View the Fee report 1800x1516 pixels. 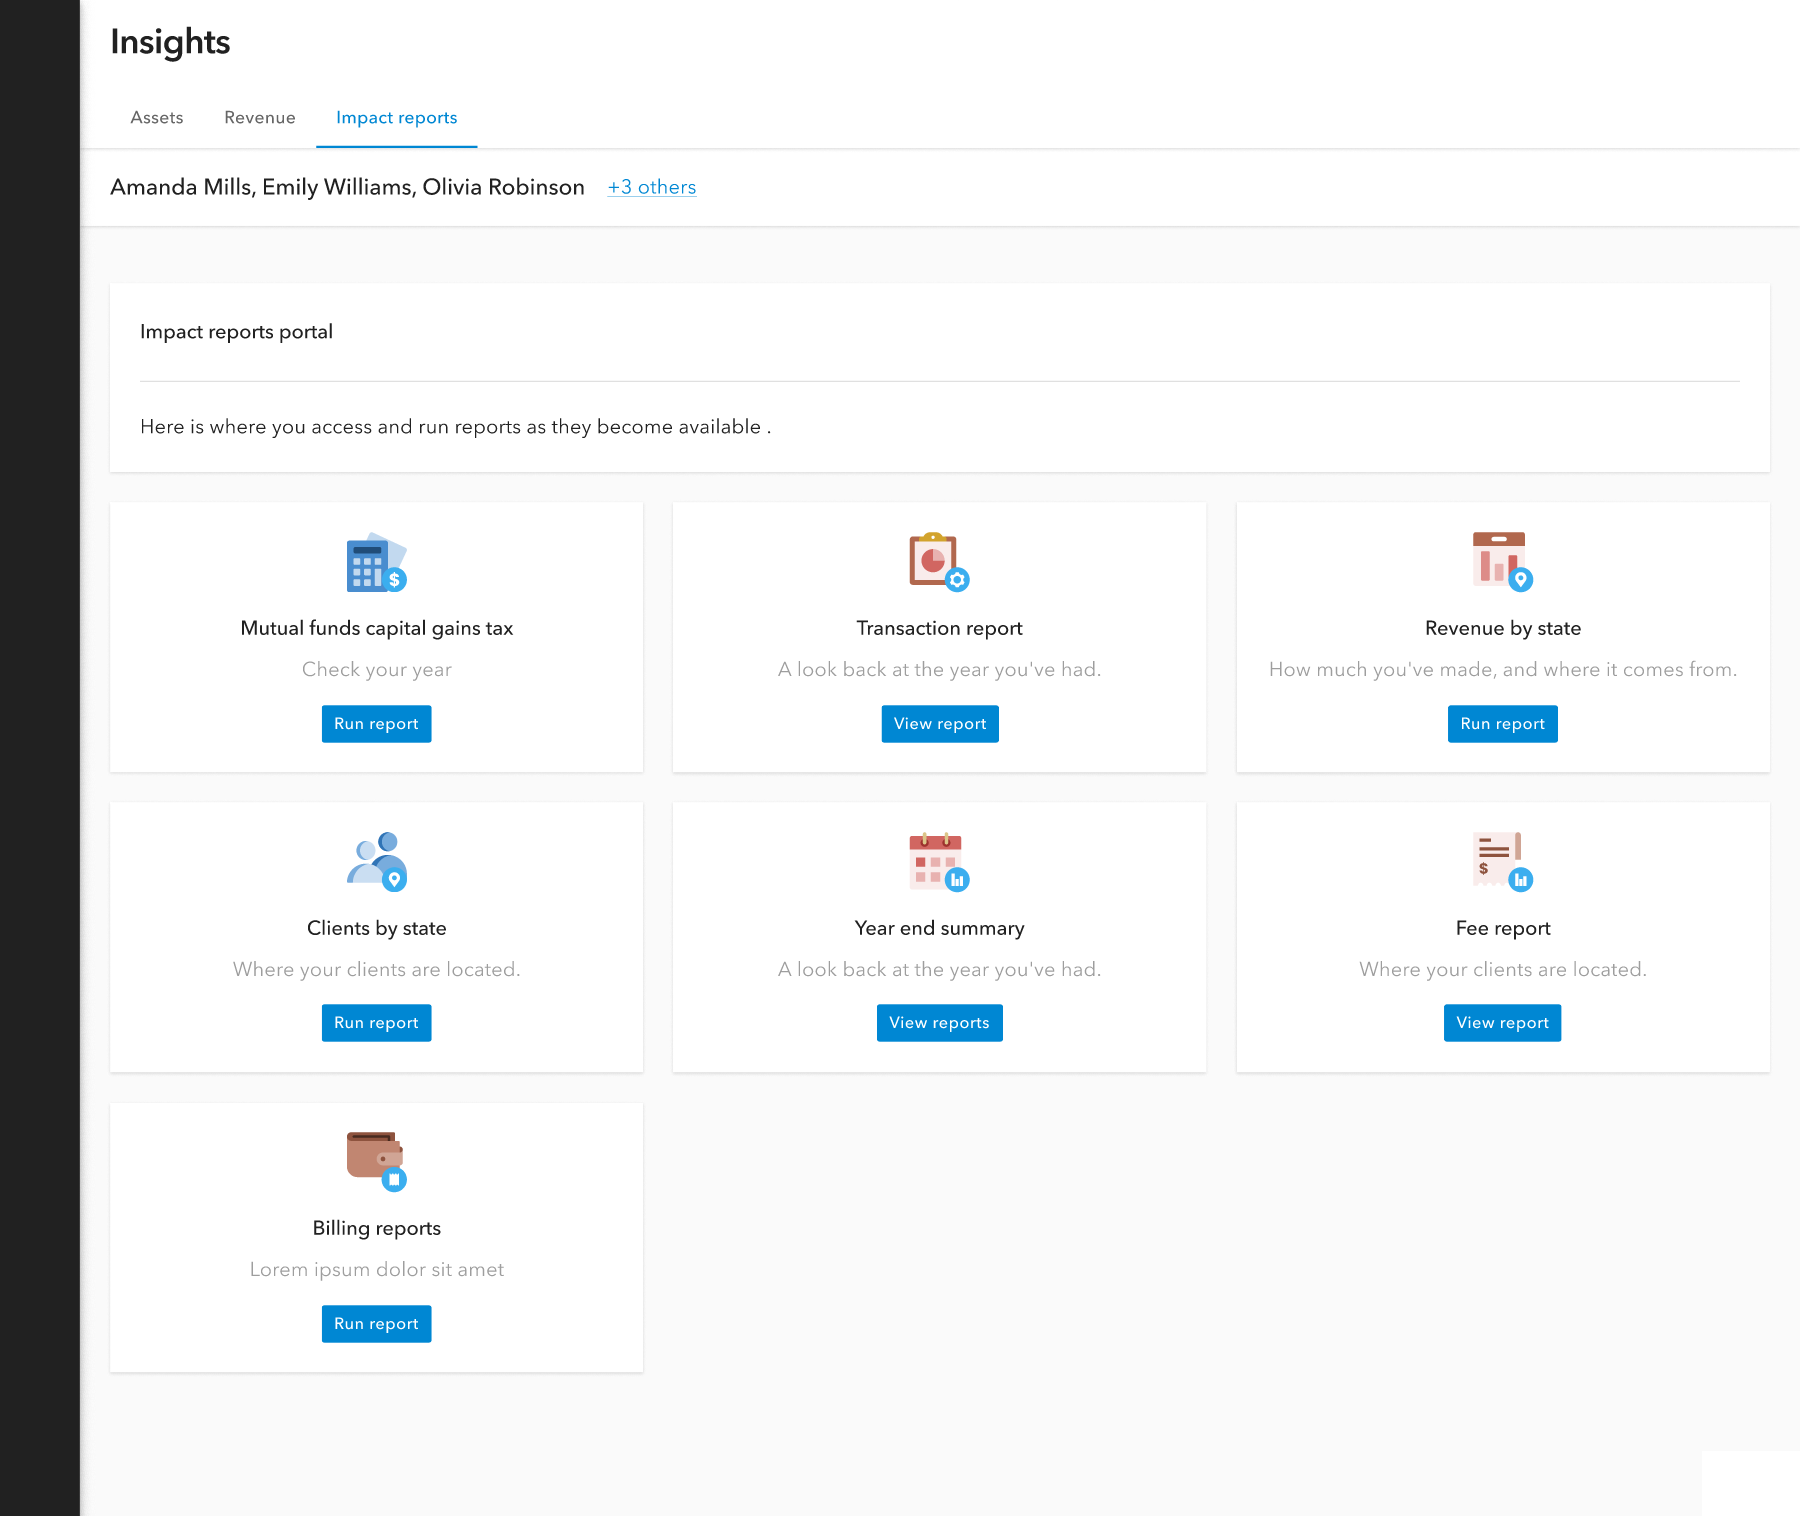point(1502,1023)
